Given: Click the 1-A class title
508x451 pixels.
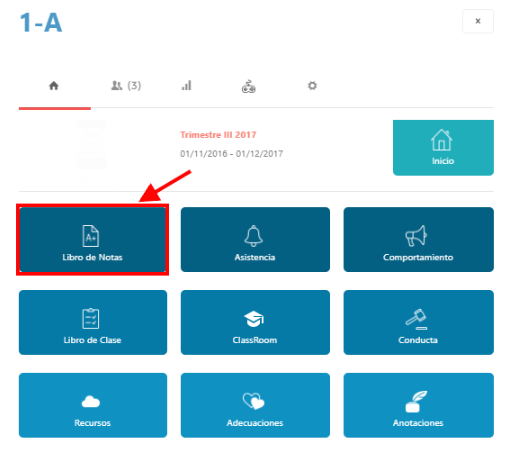Looking at the screenshot, I should [41, 23].
